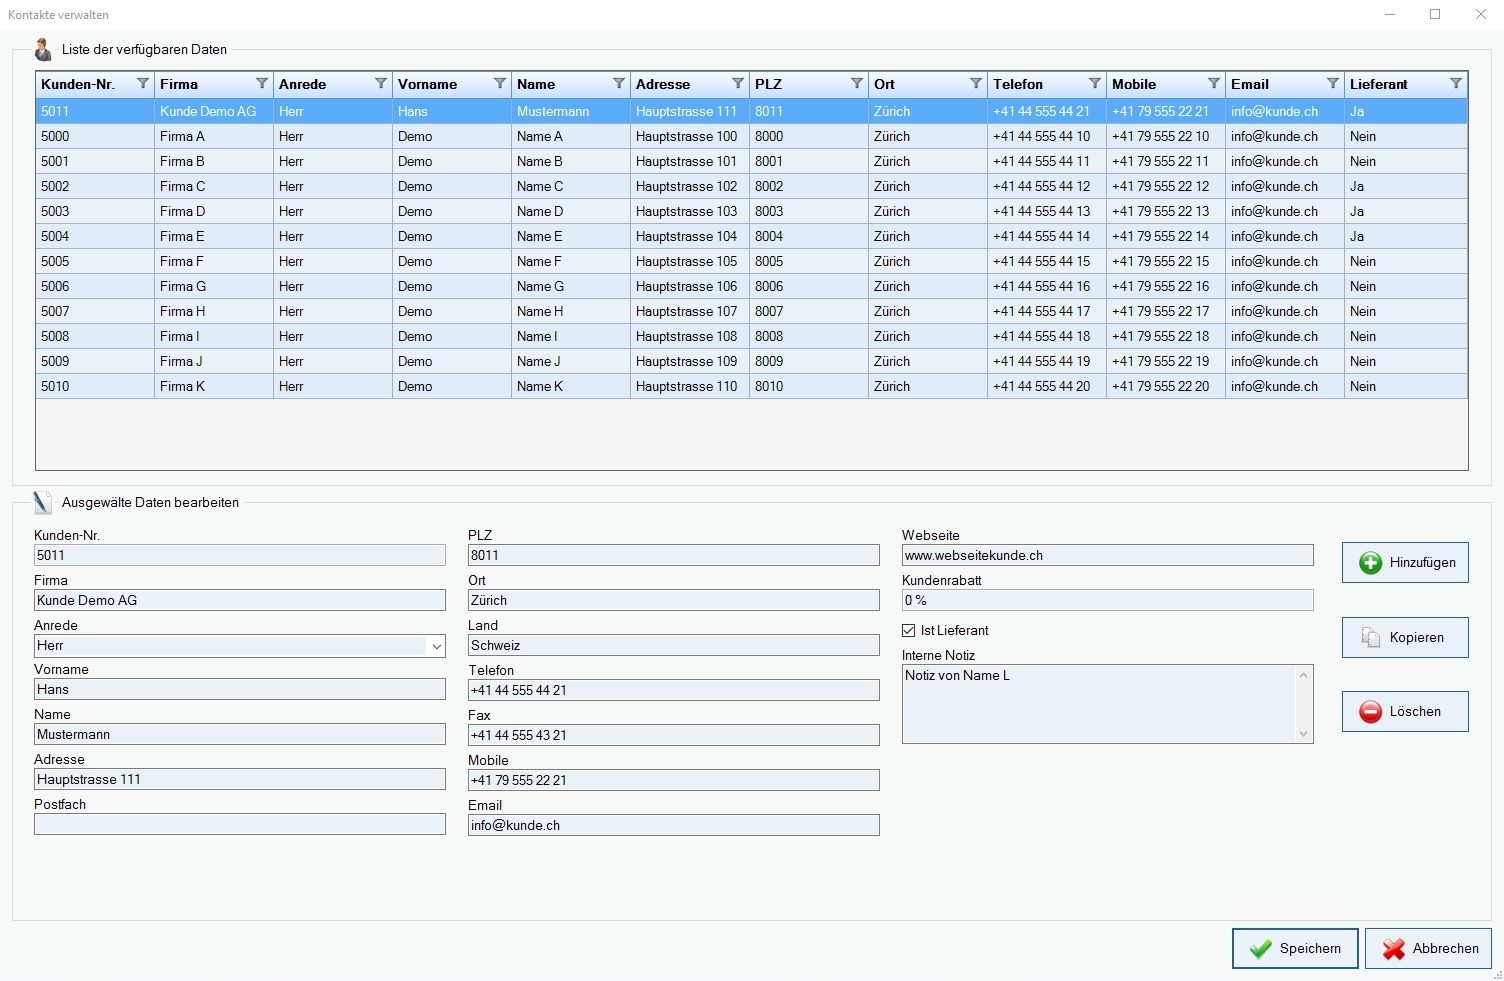The width and height of the screenshot is (1504, 981).
Task: Click Lieferant cell 'Ja' in row 5002
Action: (x=1405, y=186)
